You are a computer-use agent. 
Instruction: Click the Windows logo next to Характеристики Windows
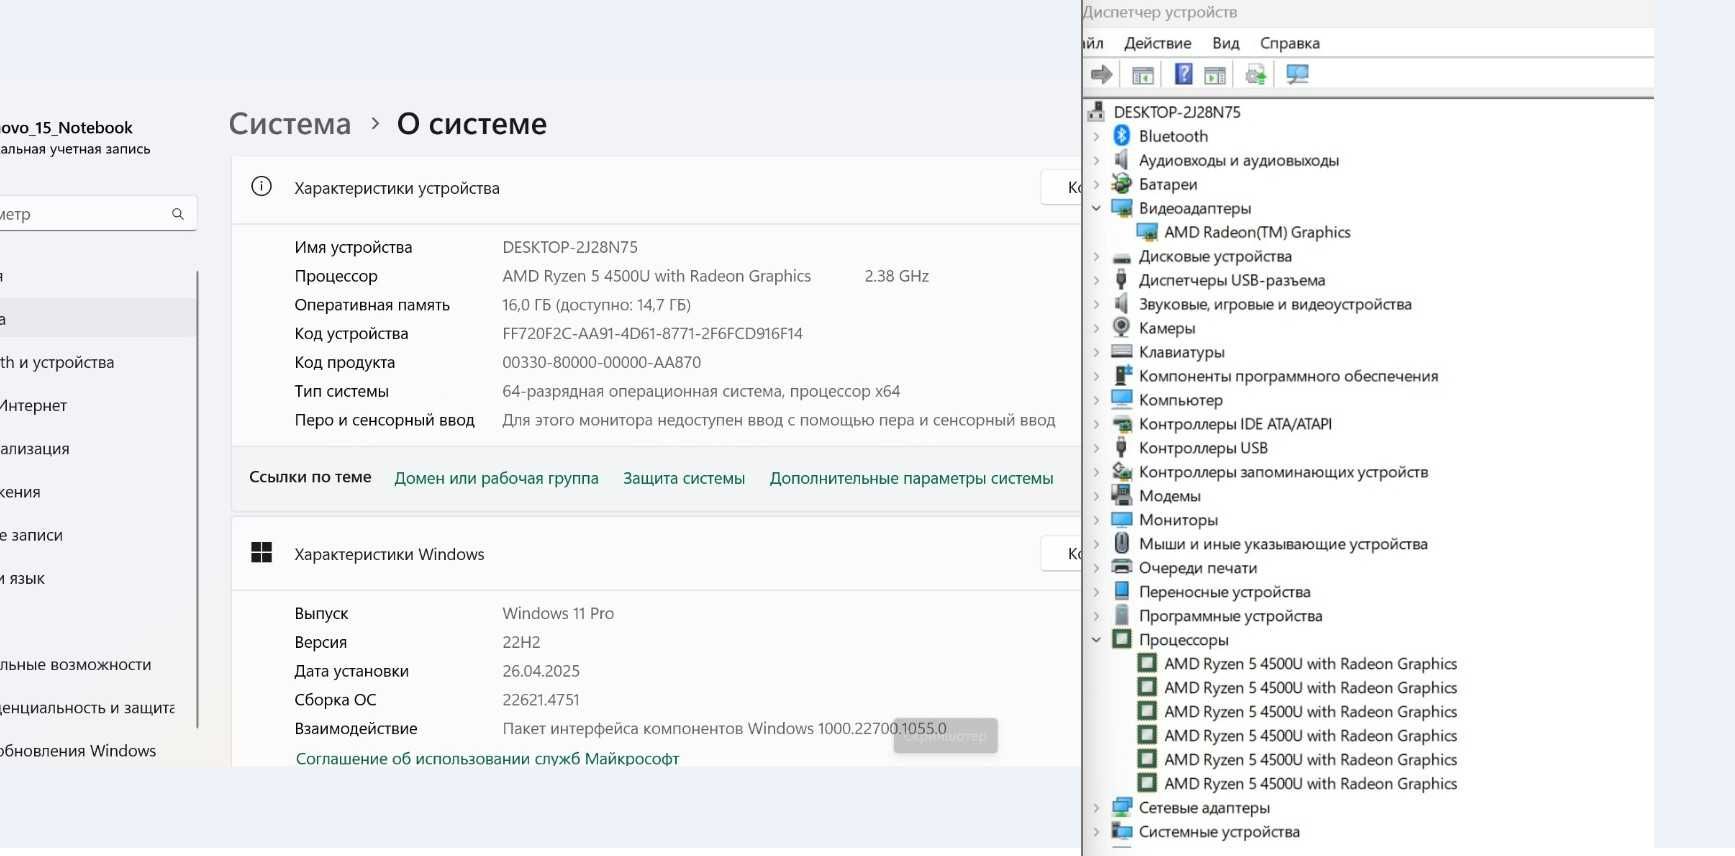point(262,553)
